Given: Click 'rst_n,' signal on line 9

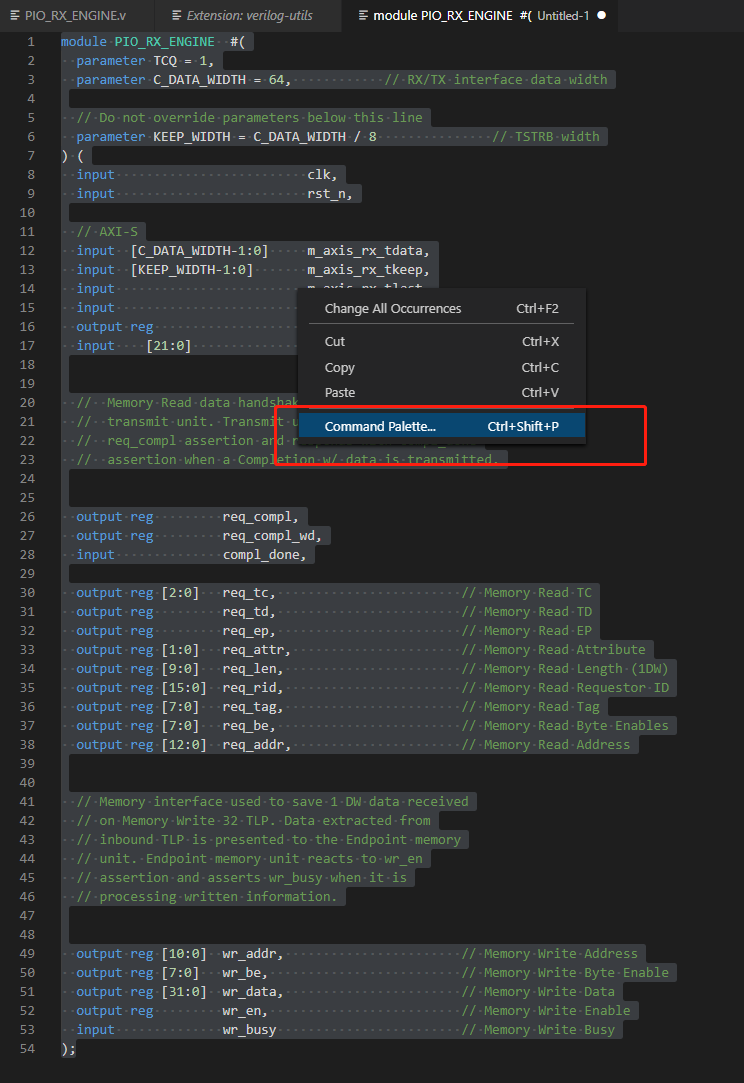Looking at the screenshot, I should (330, 194).
